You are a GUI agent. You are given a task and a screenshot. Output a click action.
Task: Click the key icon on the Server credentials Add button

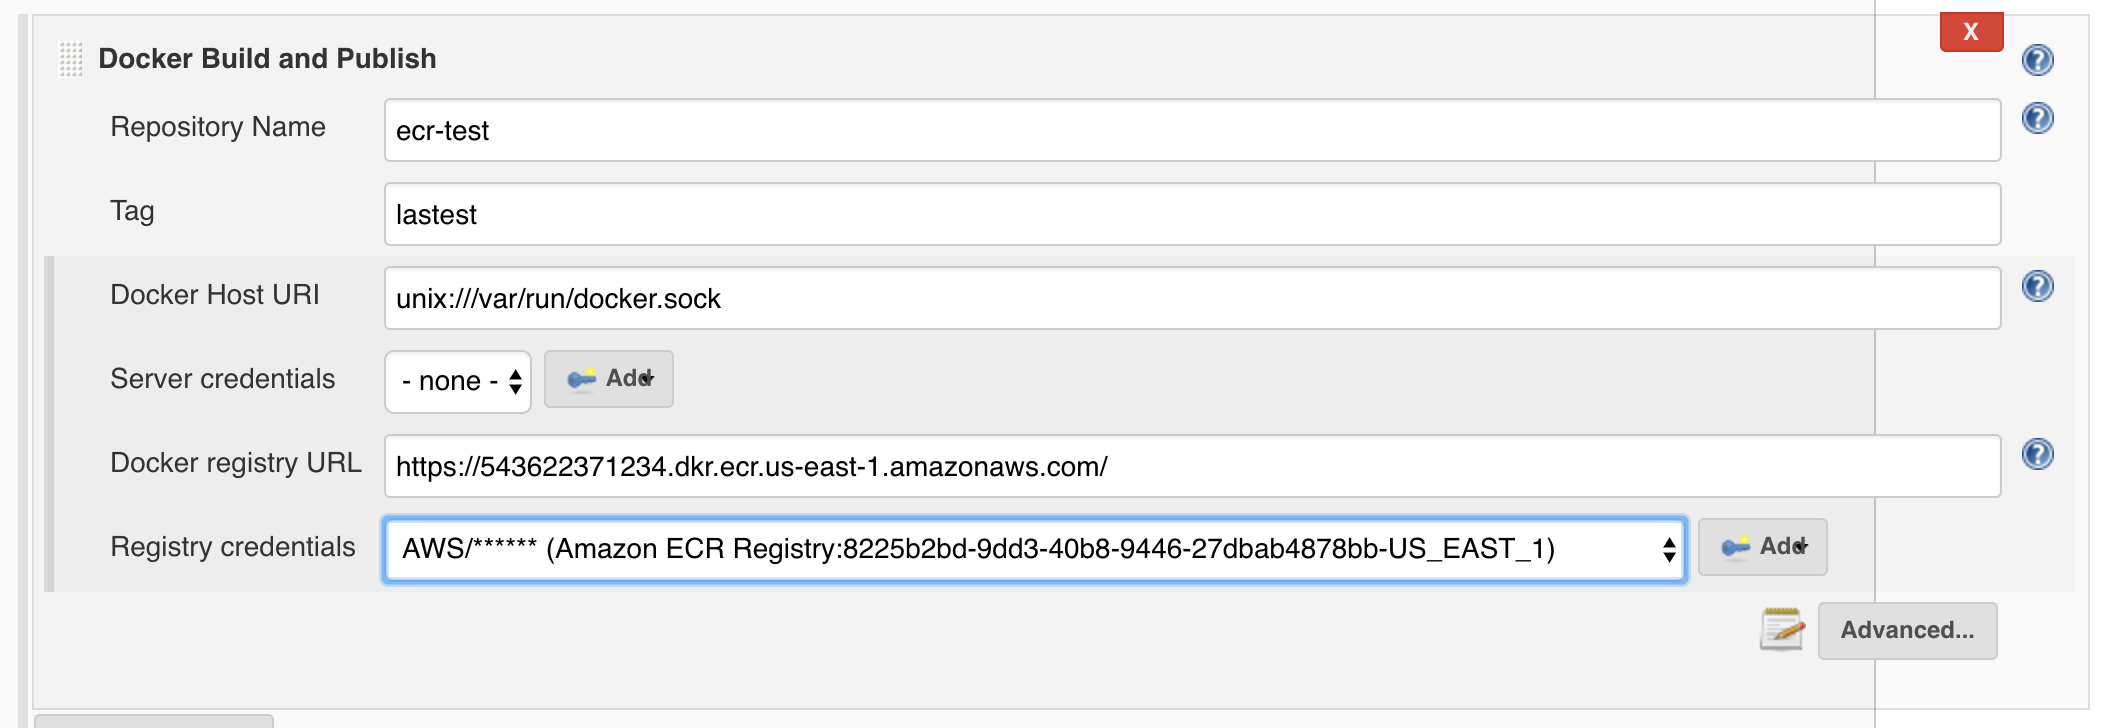point(583,379)
